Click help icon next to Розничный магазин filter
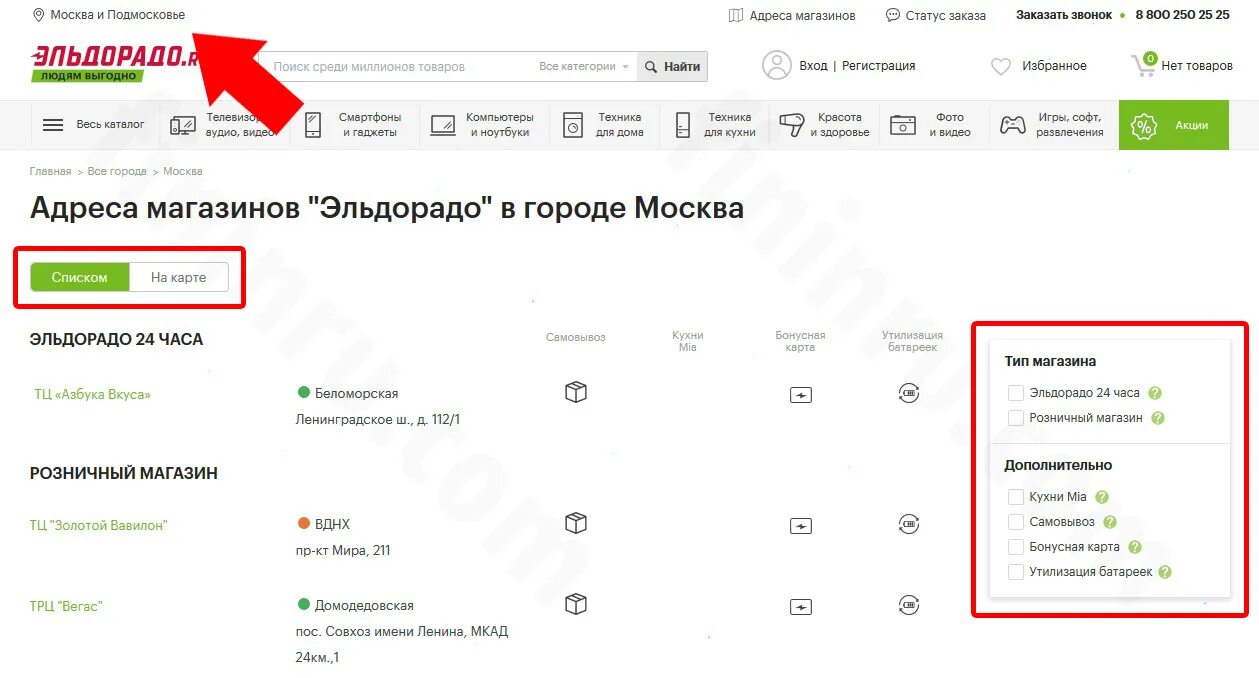The height and width of the screenshot is (678, 1259). click(1158, 418)
